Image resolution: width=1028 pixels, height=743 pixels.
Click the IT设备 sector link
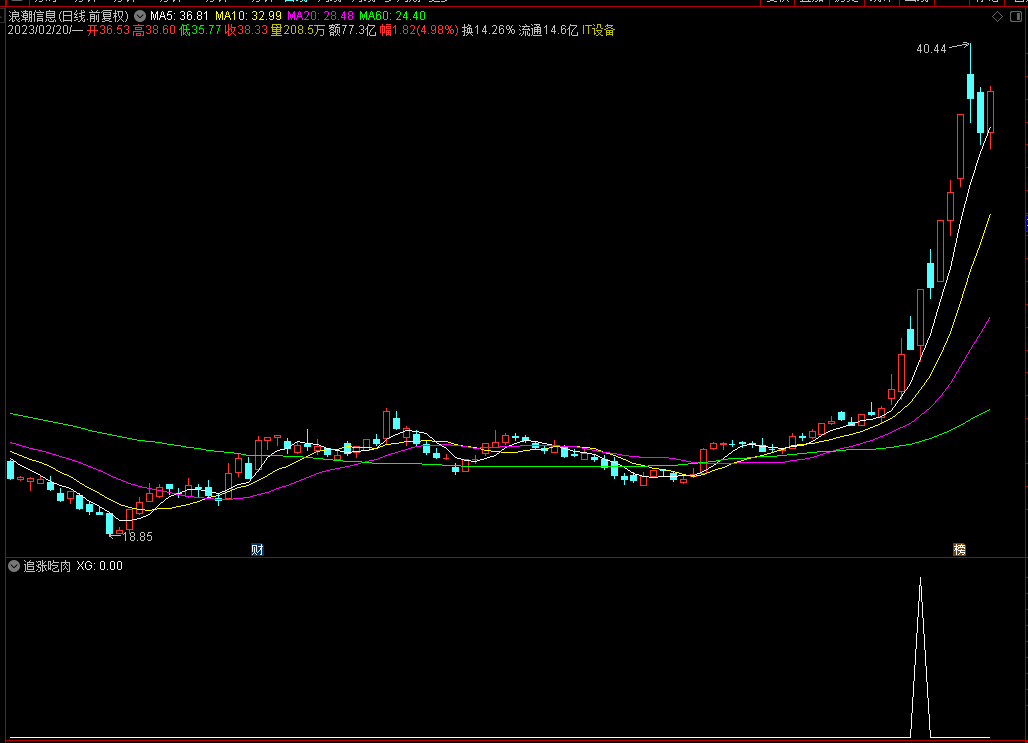click(599, 30)
